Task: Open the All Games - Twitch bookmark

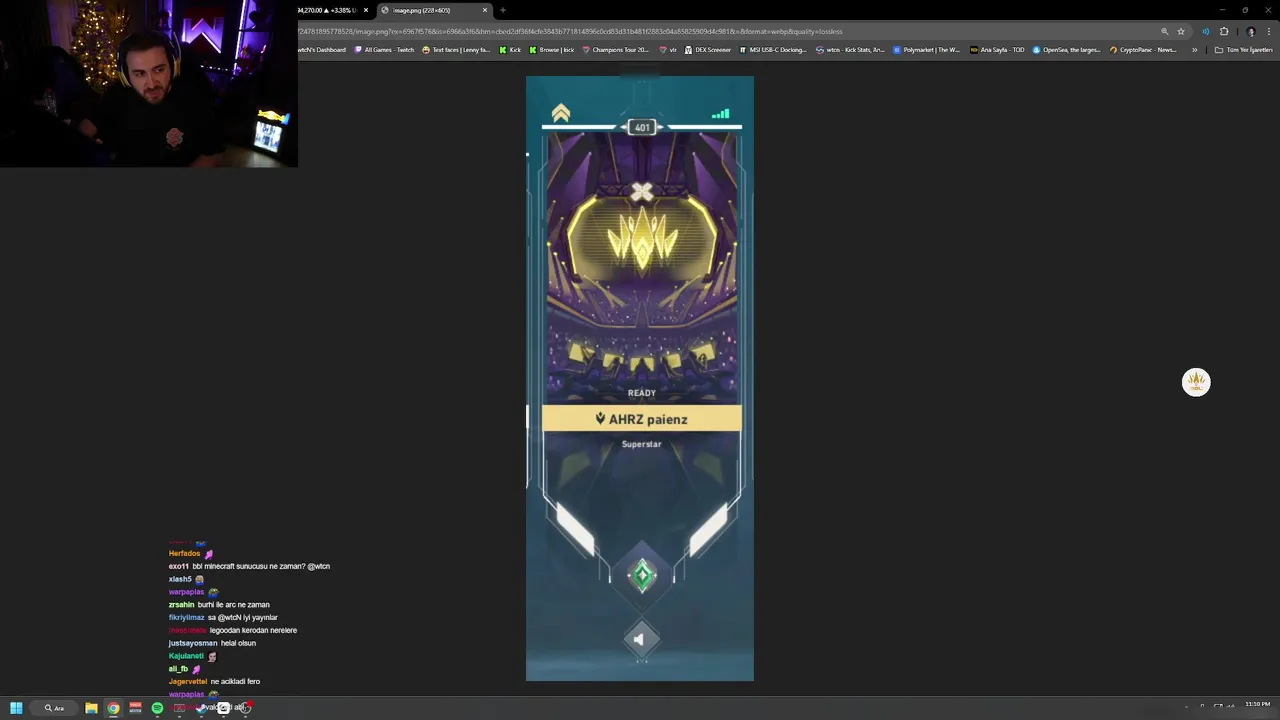Action: (385, 50)
